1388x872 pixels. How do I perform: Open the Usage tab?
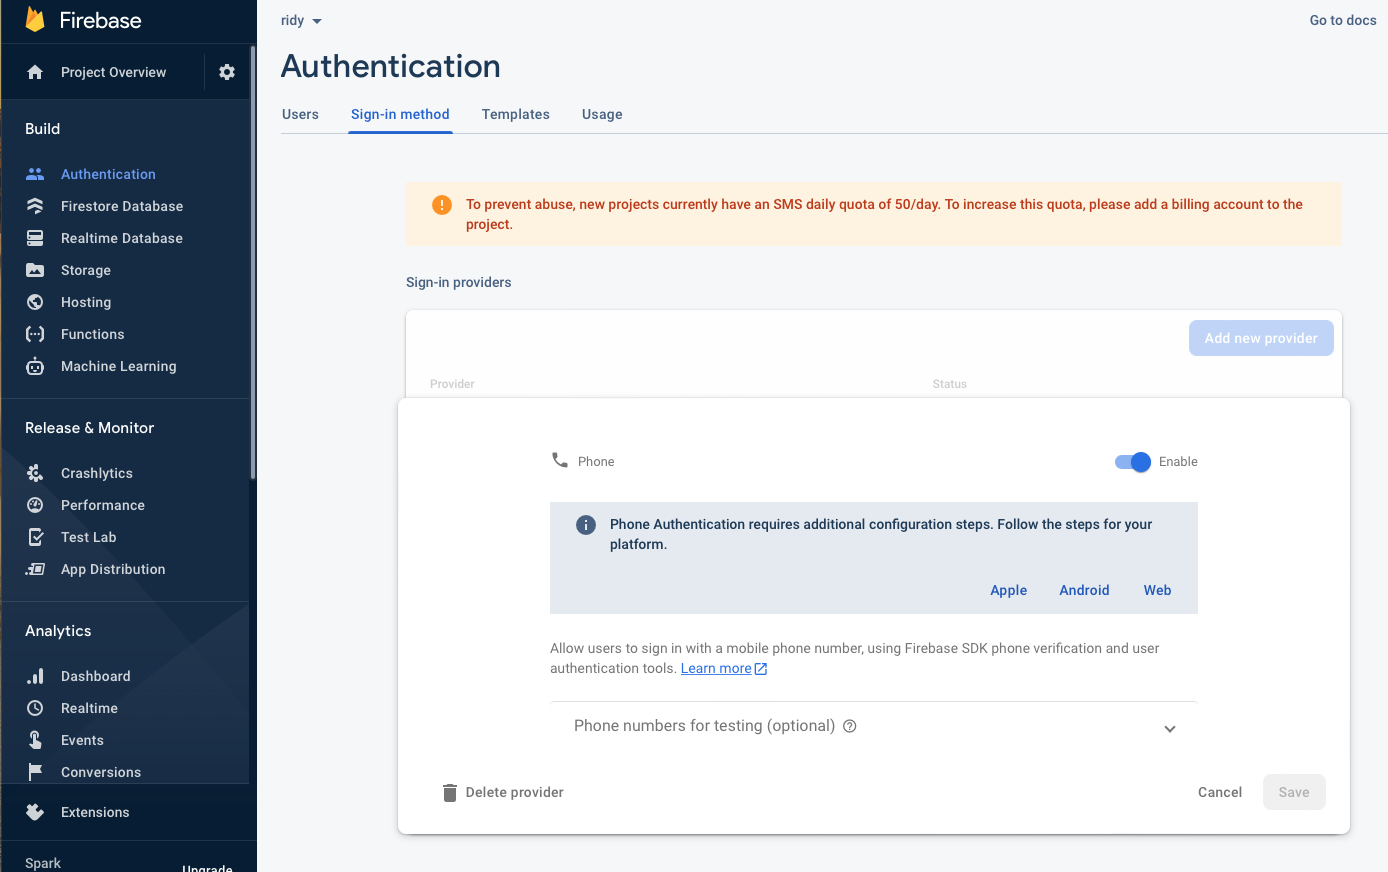coord(602,114)
